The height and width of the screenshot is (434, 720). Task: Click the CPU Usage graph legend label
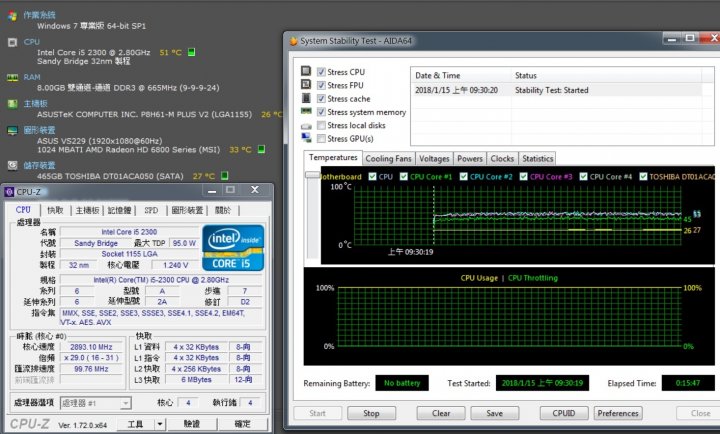(479, 278)
